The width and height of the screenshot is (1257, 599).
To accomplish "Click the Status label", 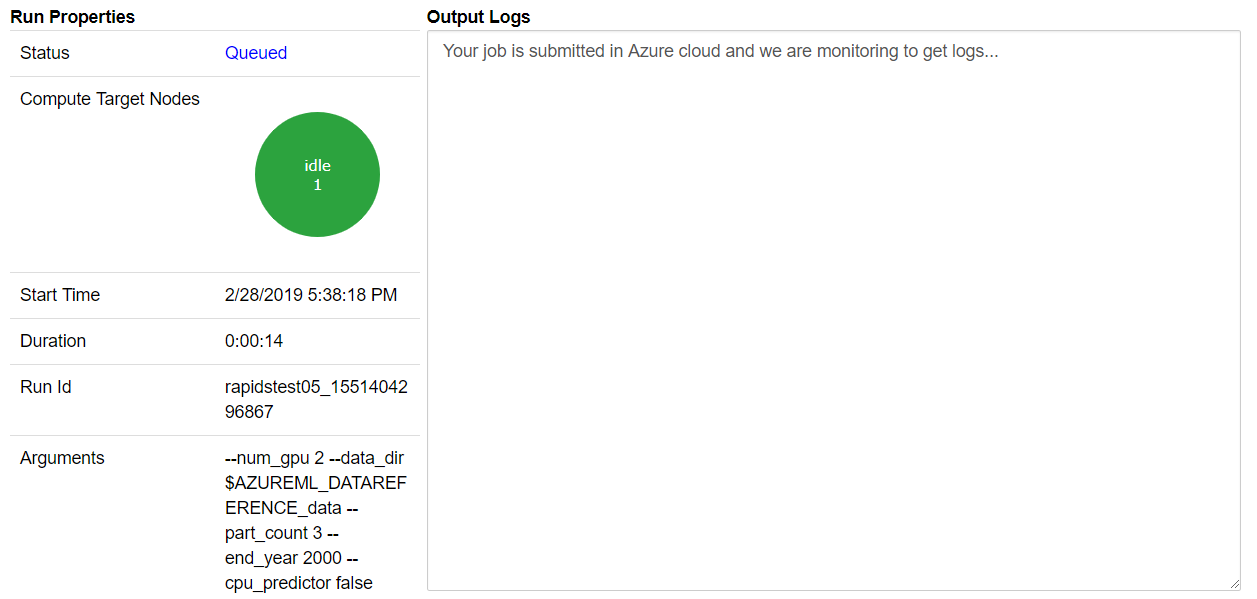I will click(45, 53).
